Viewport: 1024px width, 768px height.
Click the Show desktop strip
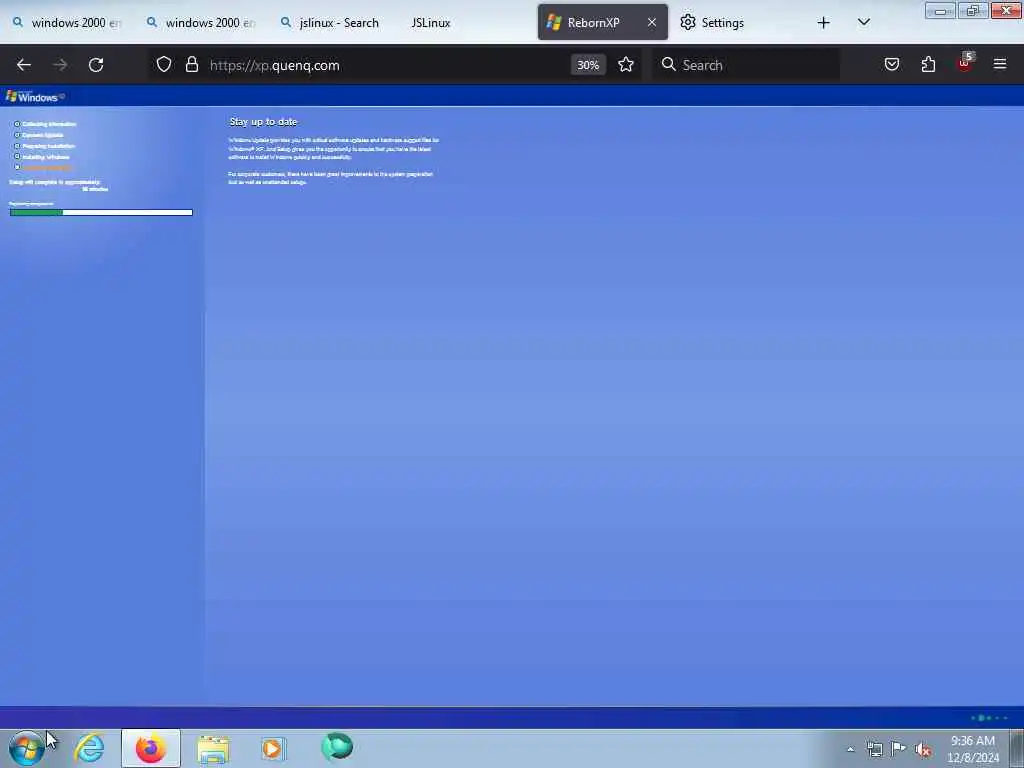pos(1017,748)
